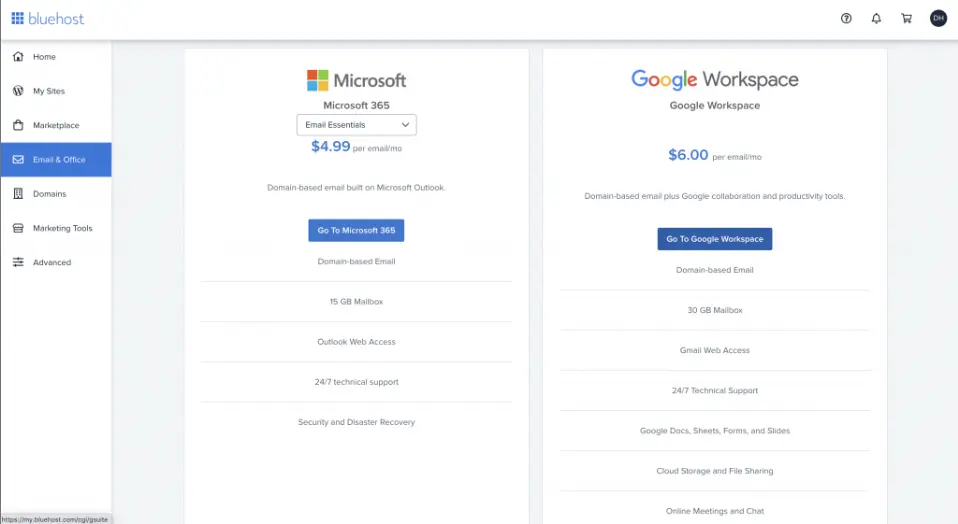Screen dimensions: 958x524
Task: Select Email & Office menu item
Action: pyautogui.click(x=59, y=160)
